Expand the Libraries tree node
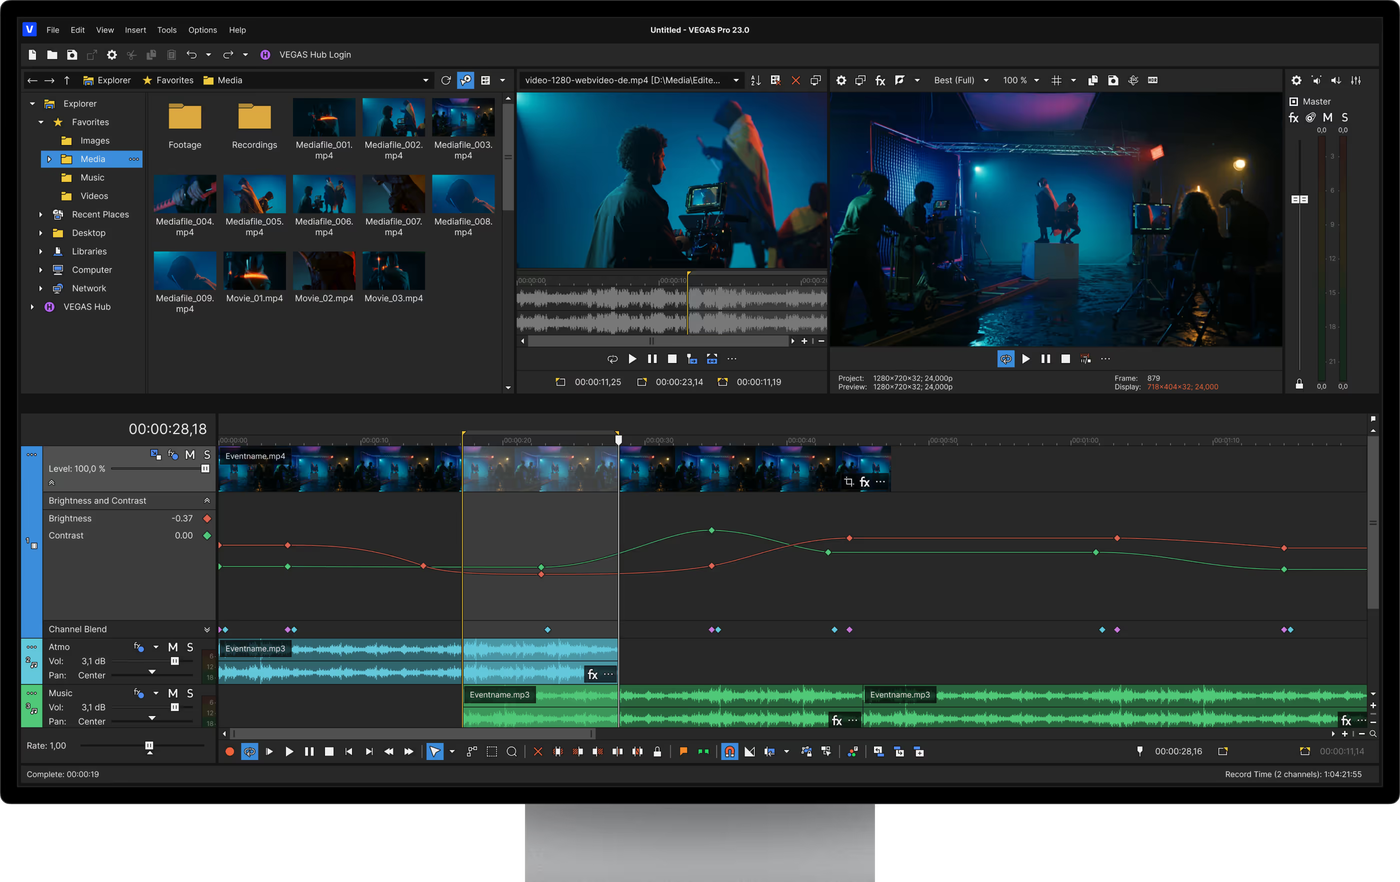The image size is (1400, 882). click(x=41, y=251)
